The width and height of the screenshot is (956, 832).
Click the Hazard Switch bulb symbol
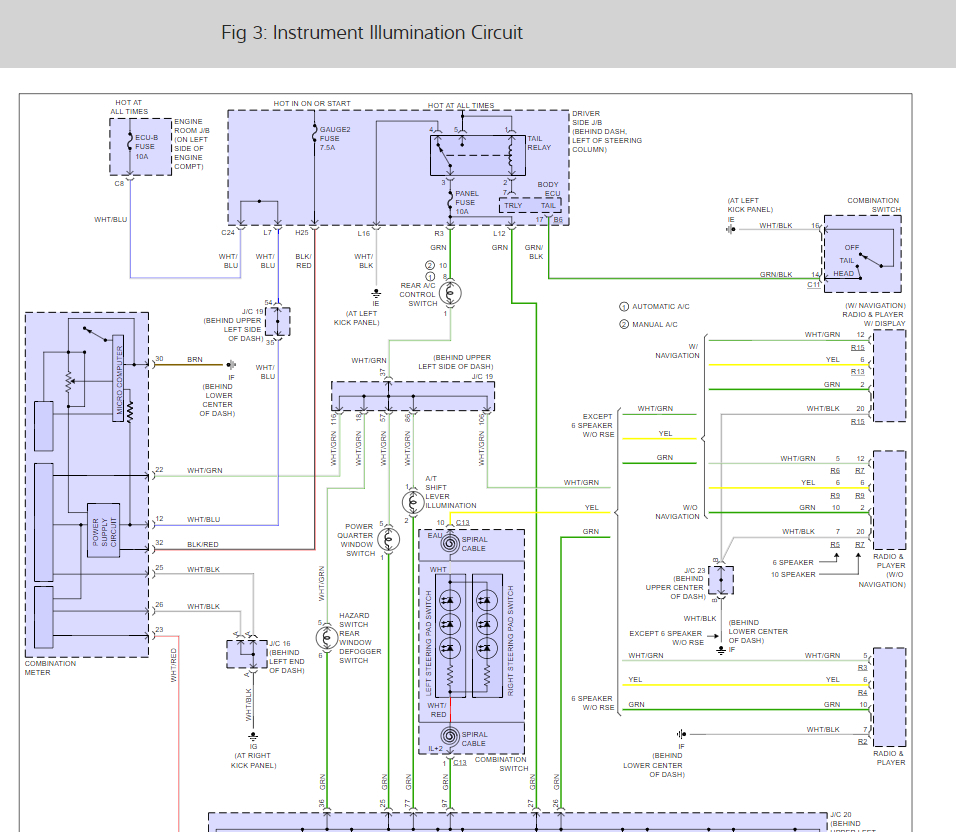click(325, 637)
